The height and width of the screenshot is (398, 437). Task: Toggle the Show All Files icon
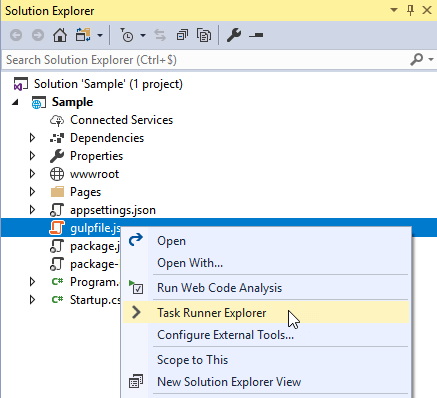click(x=204, y=35)
